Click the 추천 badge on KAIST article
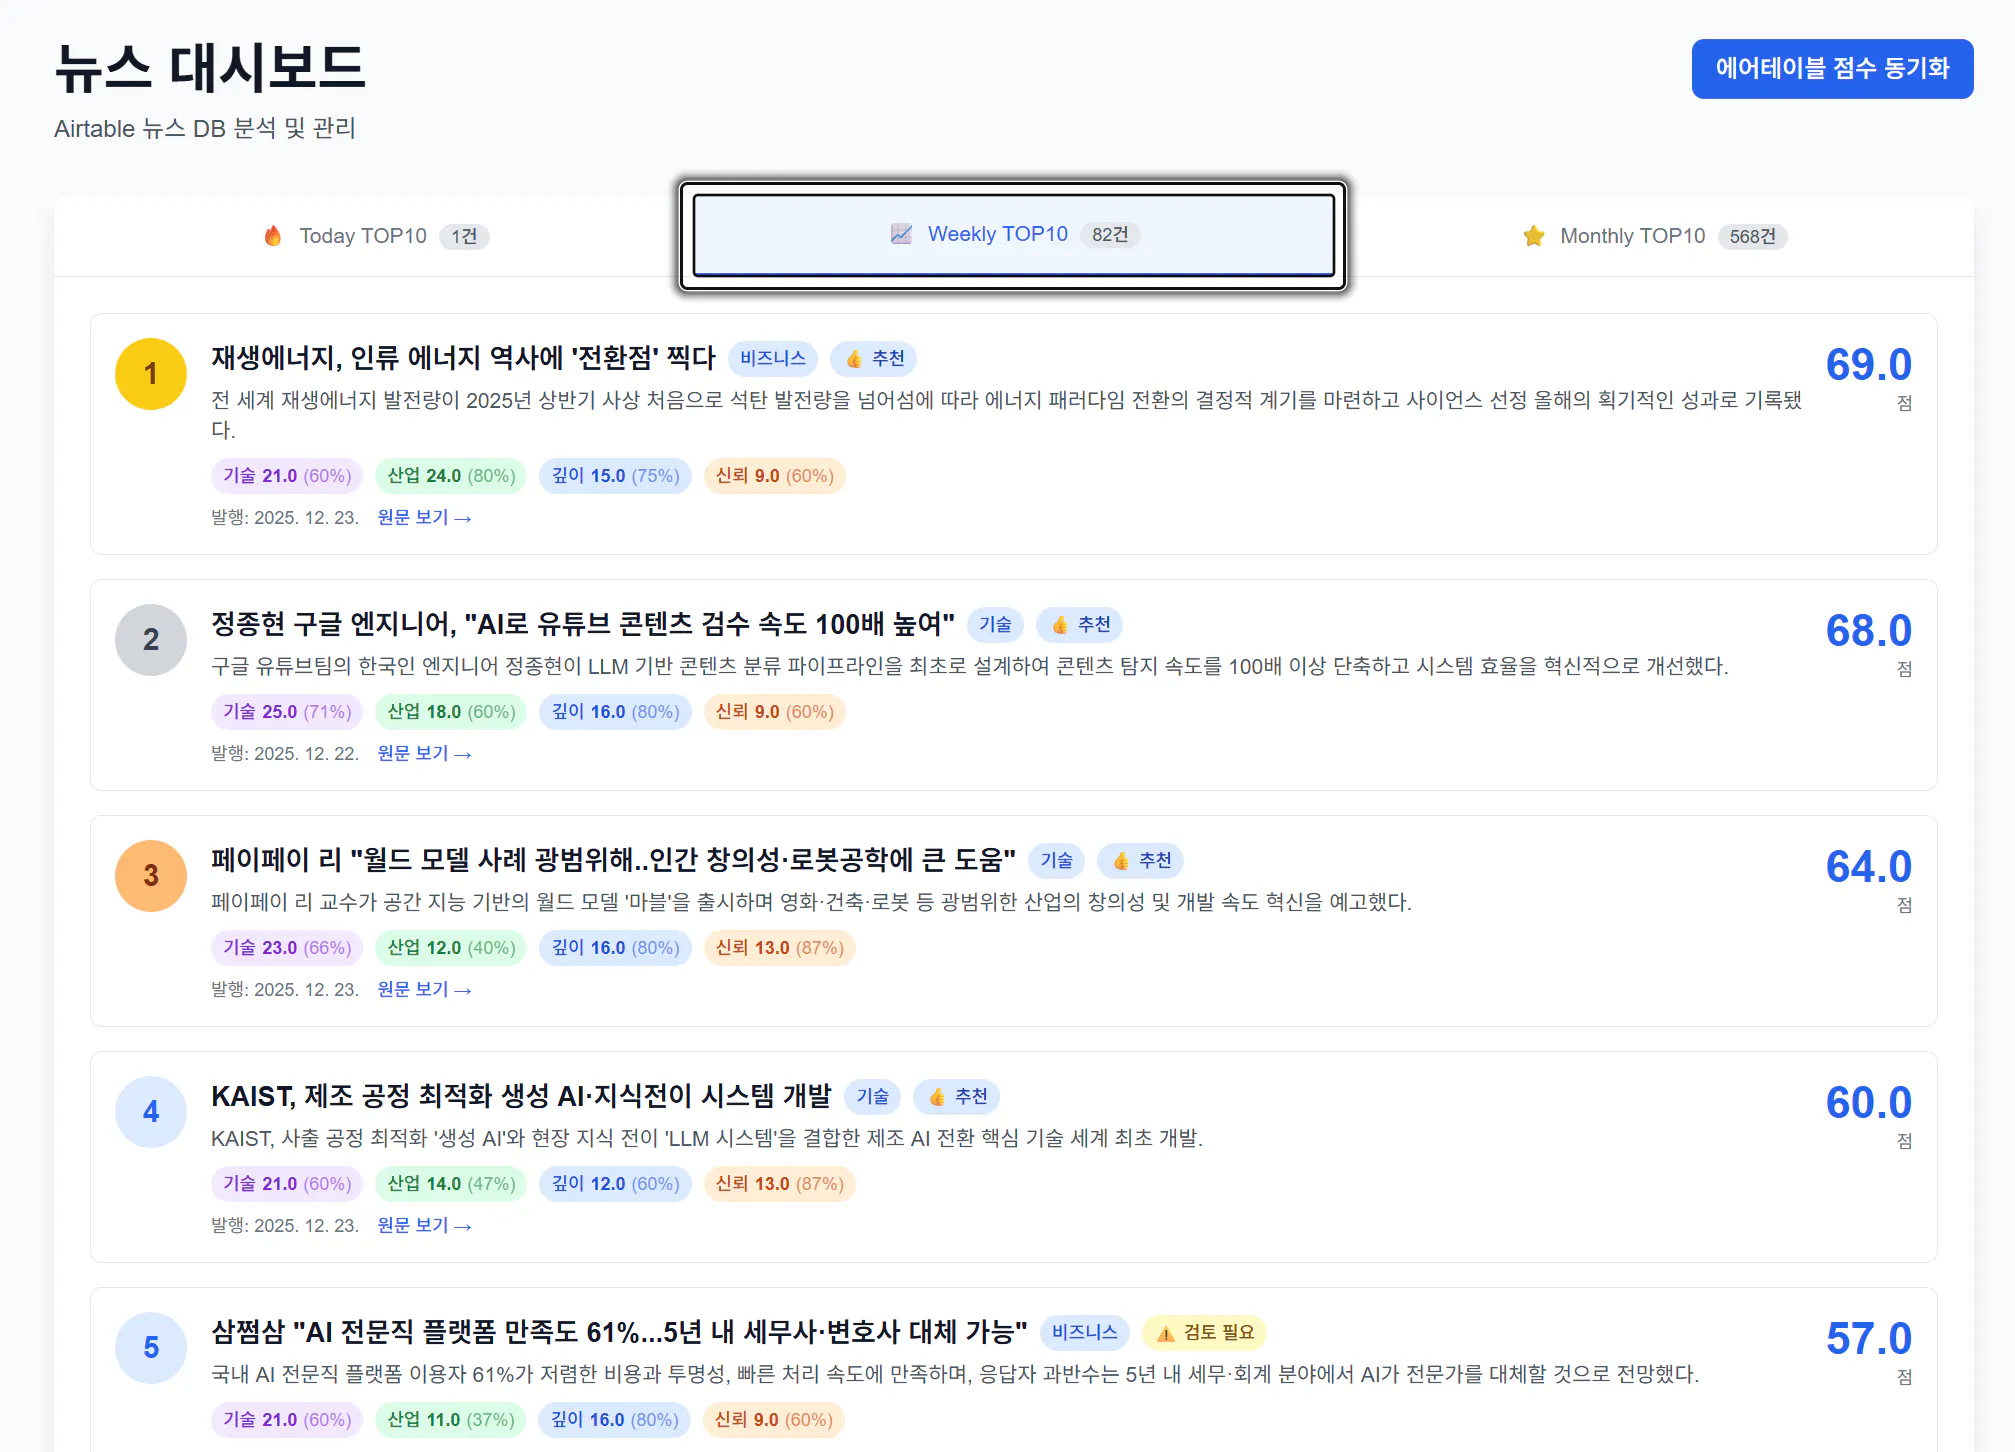The width and height of the screenshot is (2015, 1452). click(x=957, y=1097)
